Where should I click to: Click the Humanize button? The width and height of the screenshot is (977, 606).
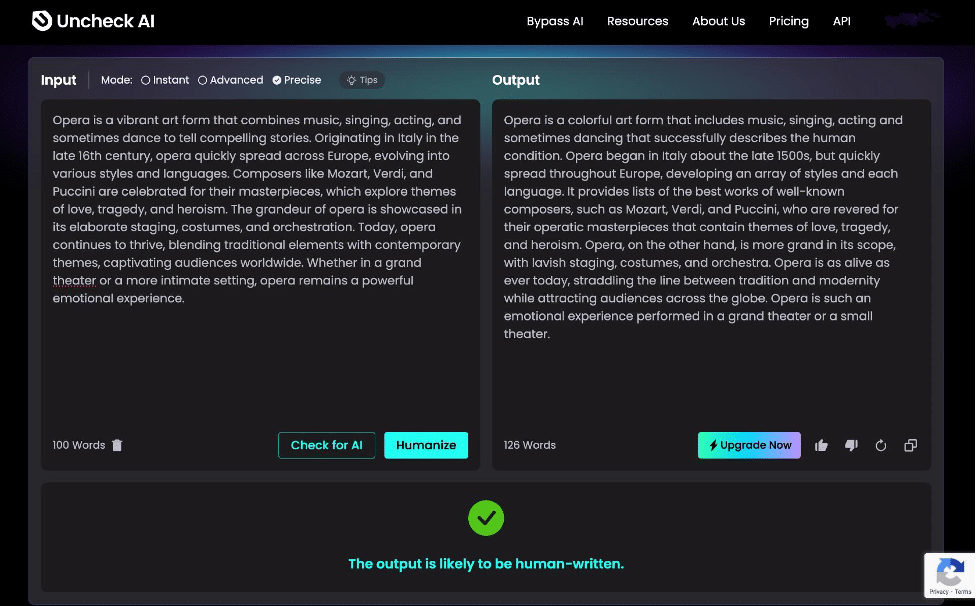pyautogui.click(x=426, y=445)
